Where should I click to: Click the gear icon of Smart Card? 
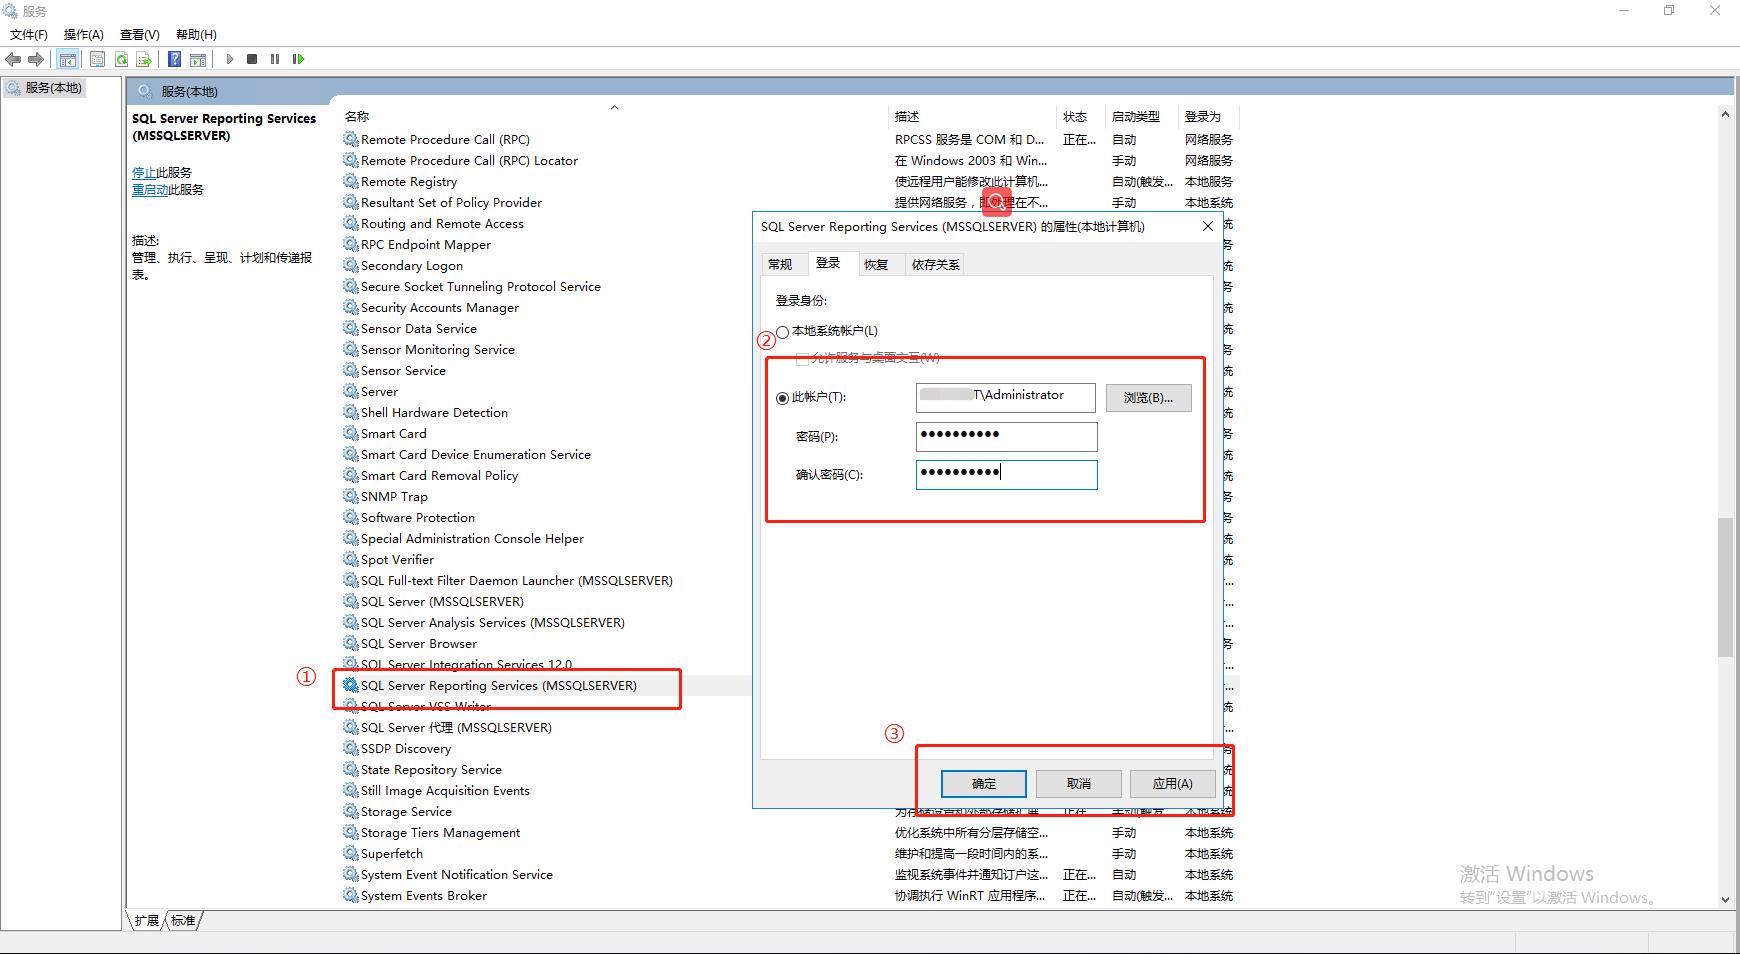(350, 433)
